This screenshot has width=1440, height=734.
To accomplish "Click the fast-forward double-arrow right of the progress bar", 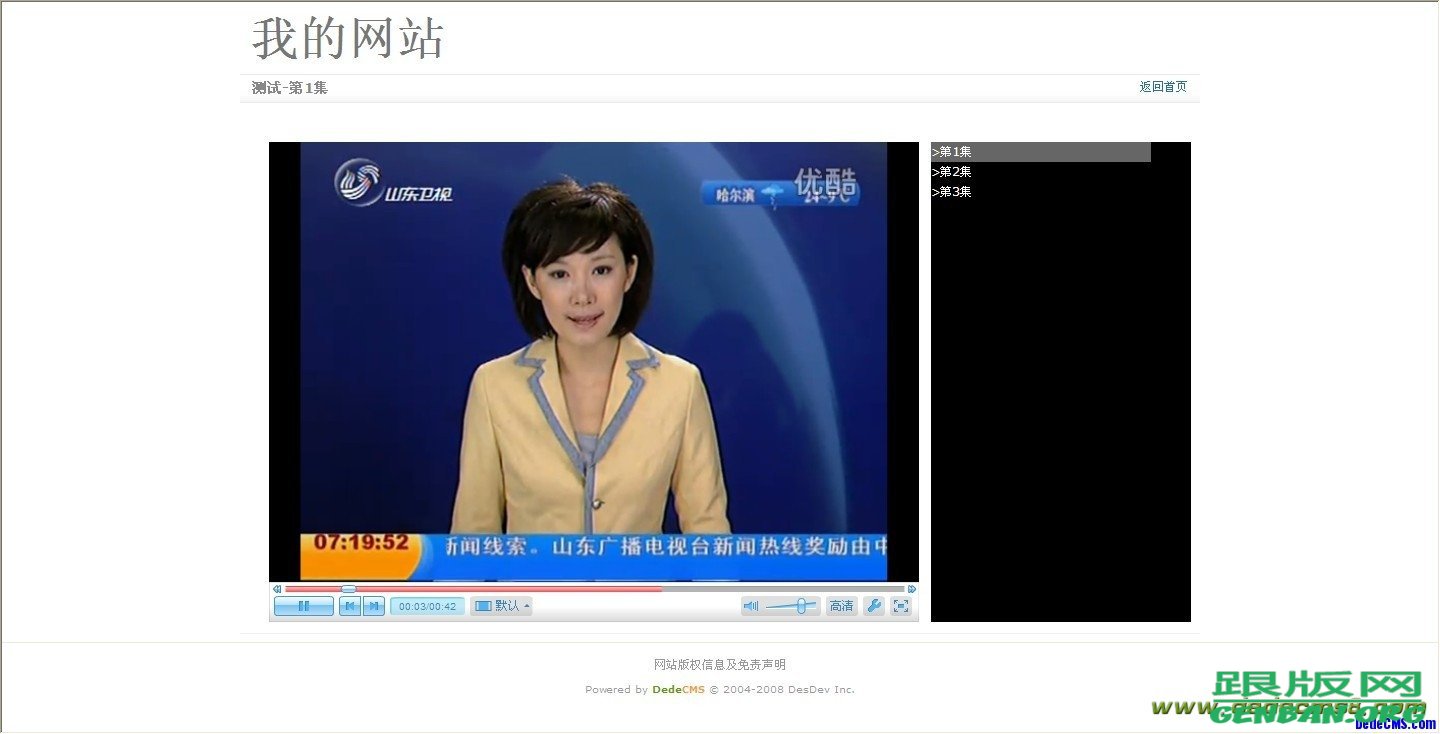I will click(913, 589).
